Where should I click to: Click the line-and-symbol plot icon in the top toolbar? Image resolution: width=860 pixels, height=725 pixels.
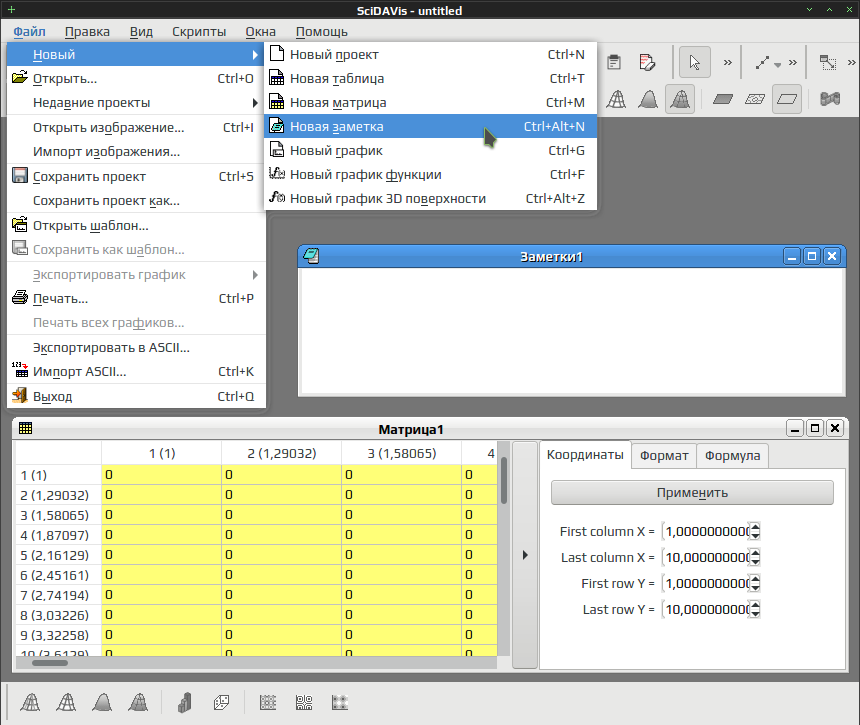762,63
